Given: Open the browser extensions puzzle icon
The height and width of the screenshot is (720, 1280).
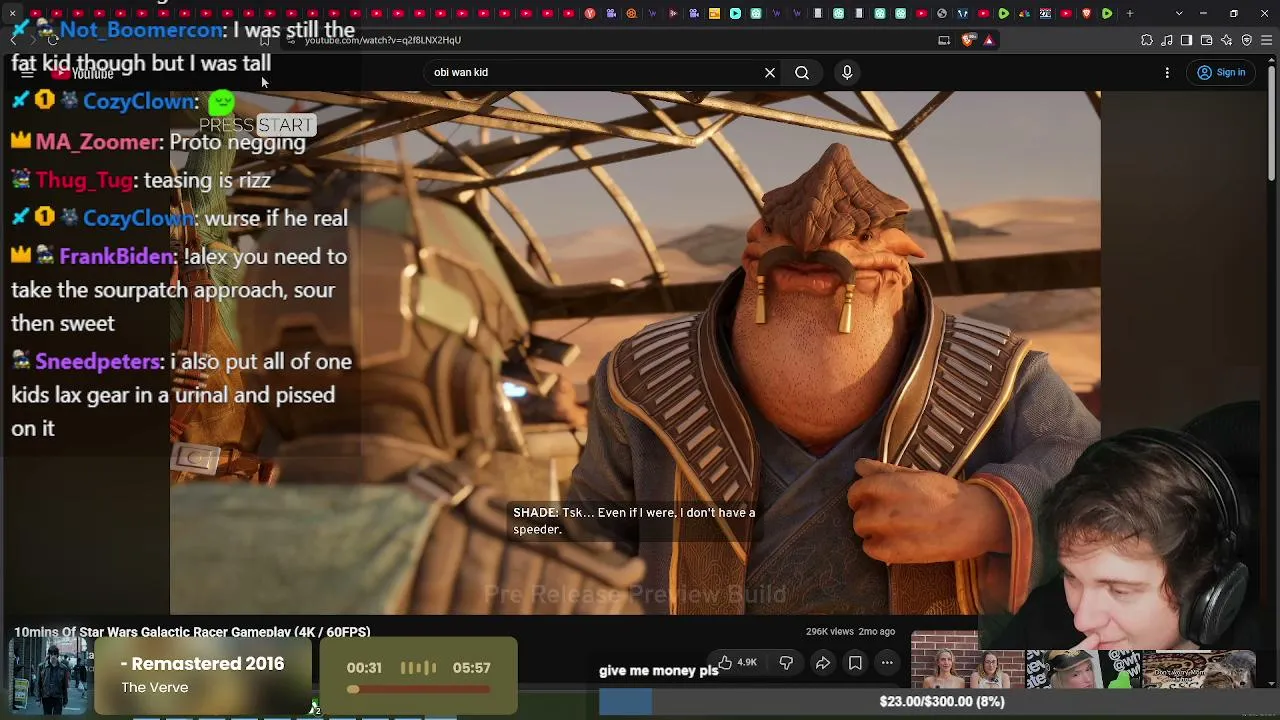Looking at the screenshot, I should 1147,40.
